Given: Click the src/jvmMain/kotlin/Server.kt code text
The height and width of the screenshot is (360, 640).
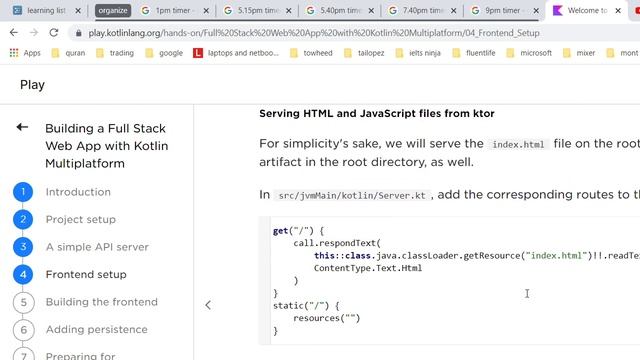Looking at the screenshot, I should [352, 196].
